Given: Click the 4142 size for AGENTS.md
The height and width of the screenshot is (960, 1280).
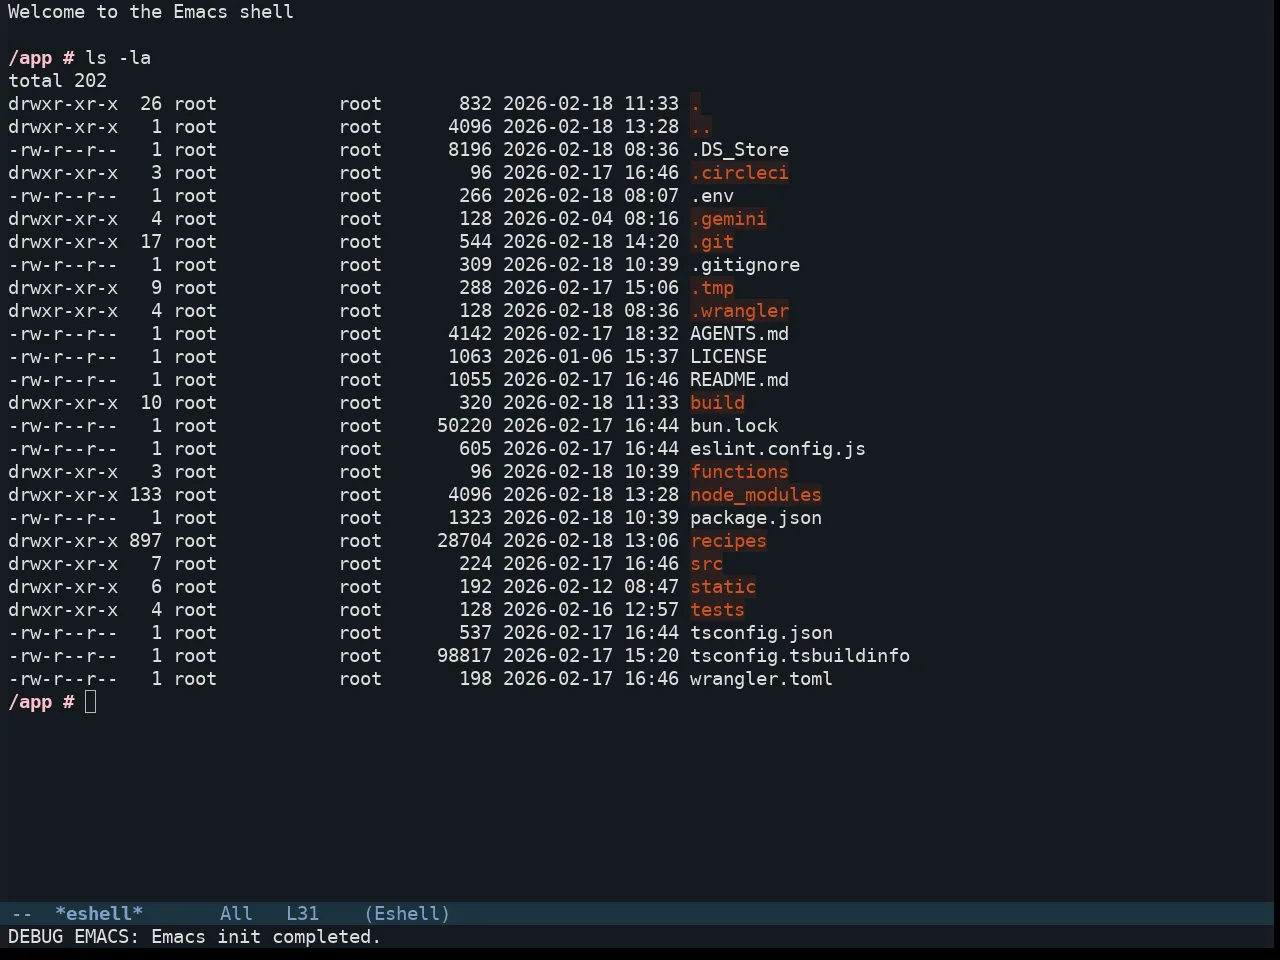Looking at the screenshot, I should 470,334.
